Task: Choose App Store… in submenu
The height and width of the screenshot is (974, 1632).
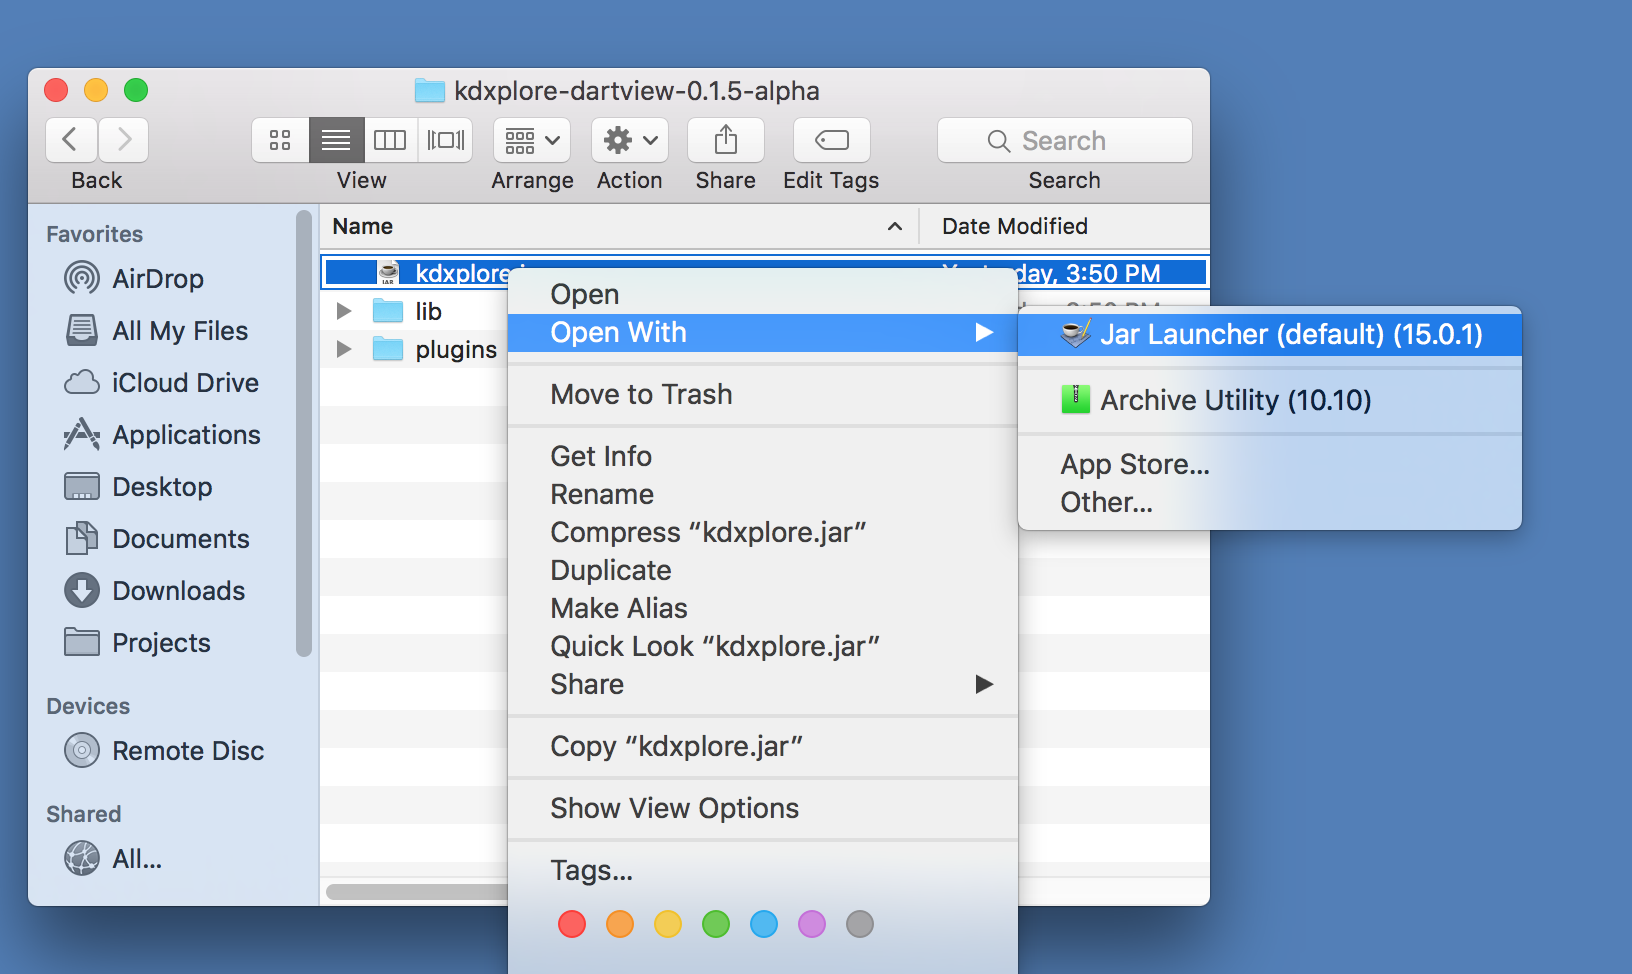Action: point(1270,464)
